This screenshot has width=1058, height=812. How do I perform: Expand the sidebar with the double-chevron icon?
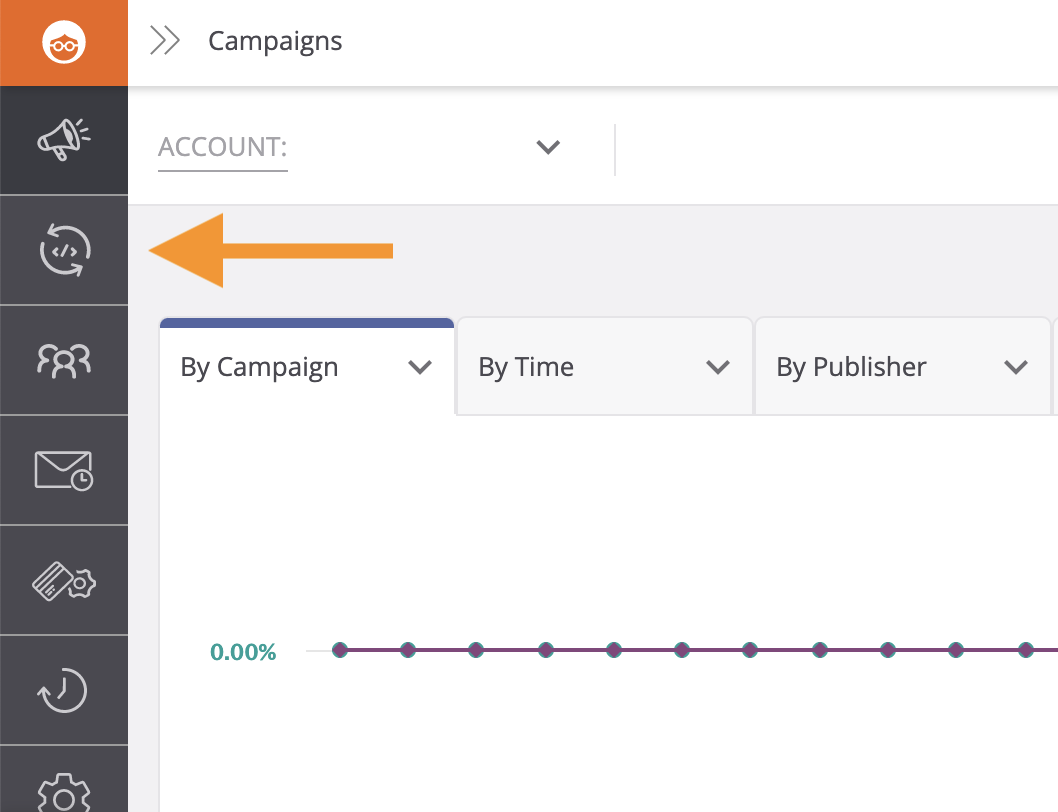(x=164, y=41)
